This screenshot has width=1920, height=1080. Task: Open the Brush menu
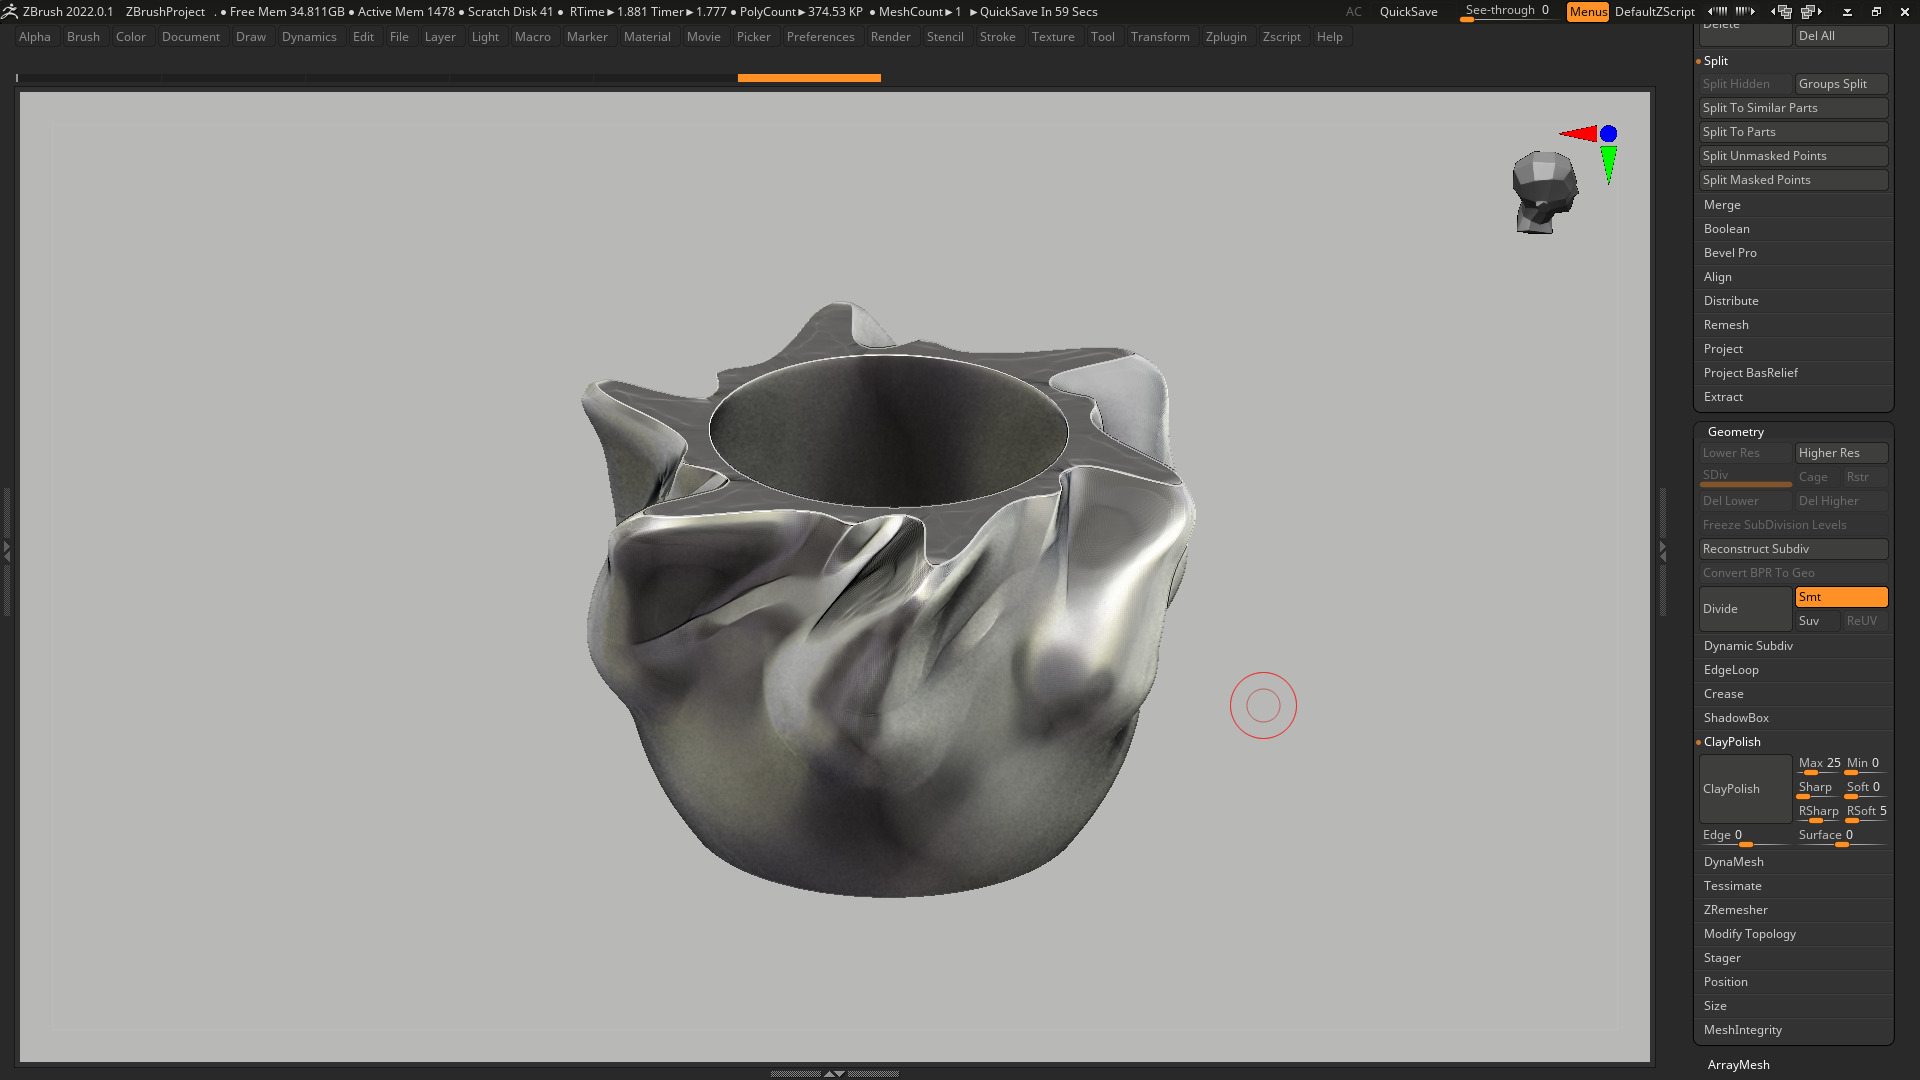83,37
